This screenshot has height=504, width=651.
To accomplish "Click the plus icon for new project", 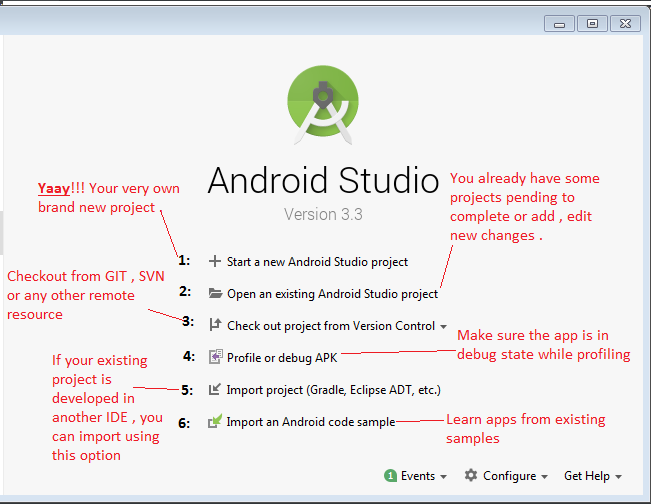I will point(215,262).
